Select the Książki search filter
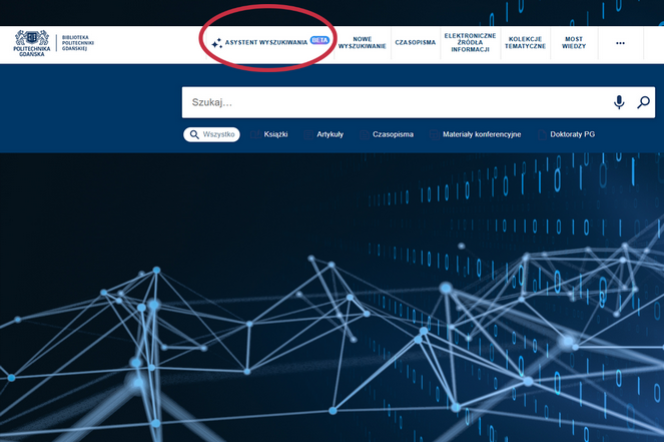The image size is (664, 442). pyautogui.click(x=275, y=134)
